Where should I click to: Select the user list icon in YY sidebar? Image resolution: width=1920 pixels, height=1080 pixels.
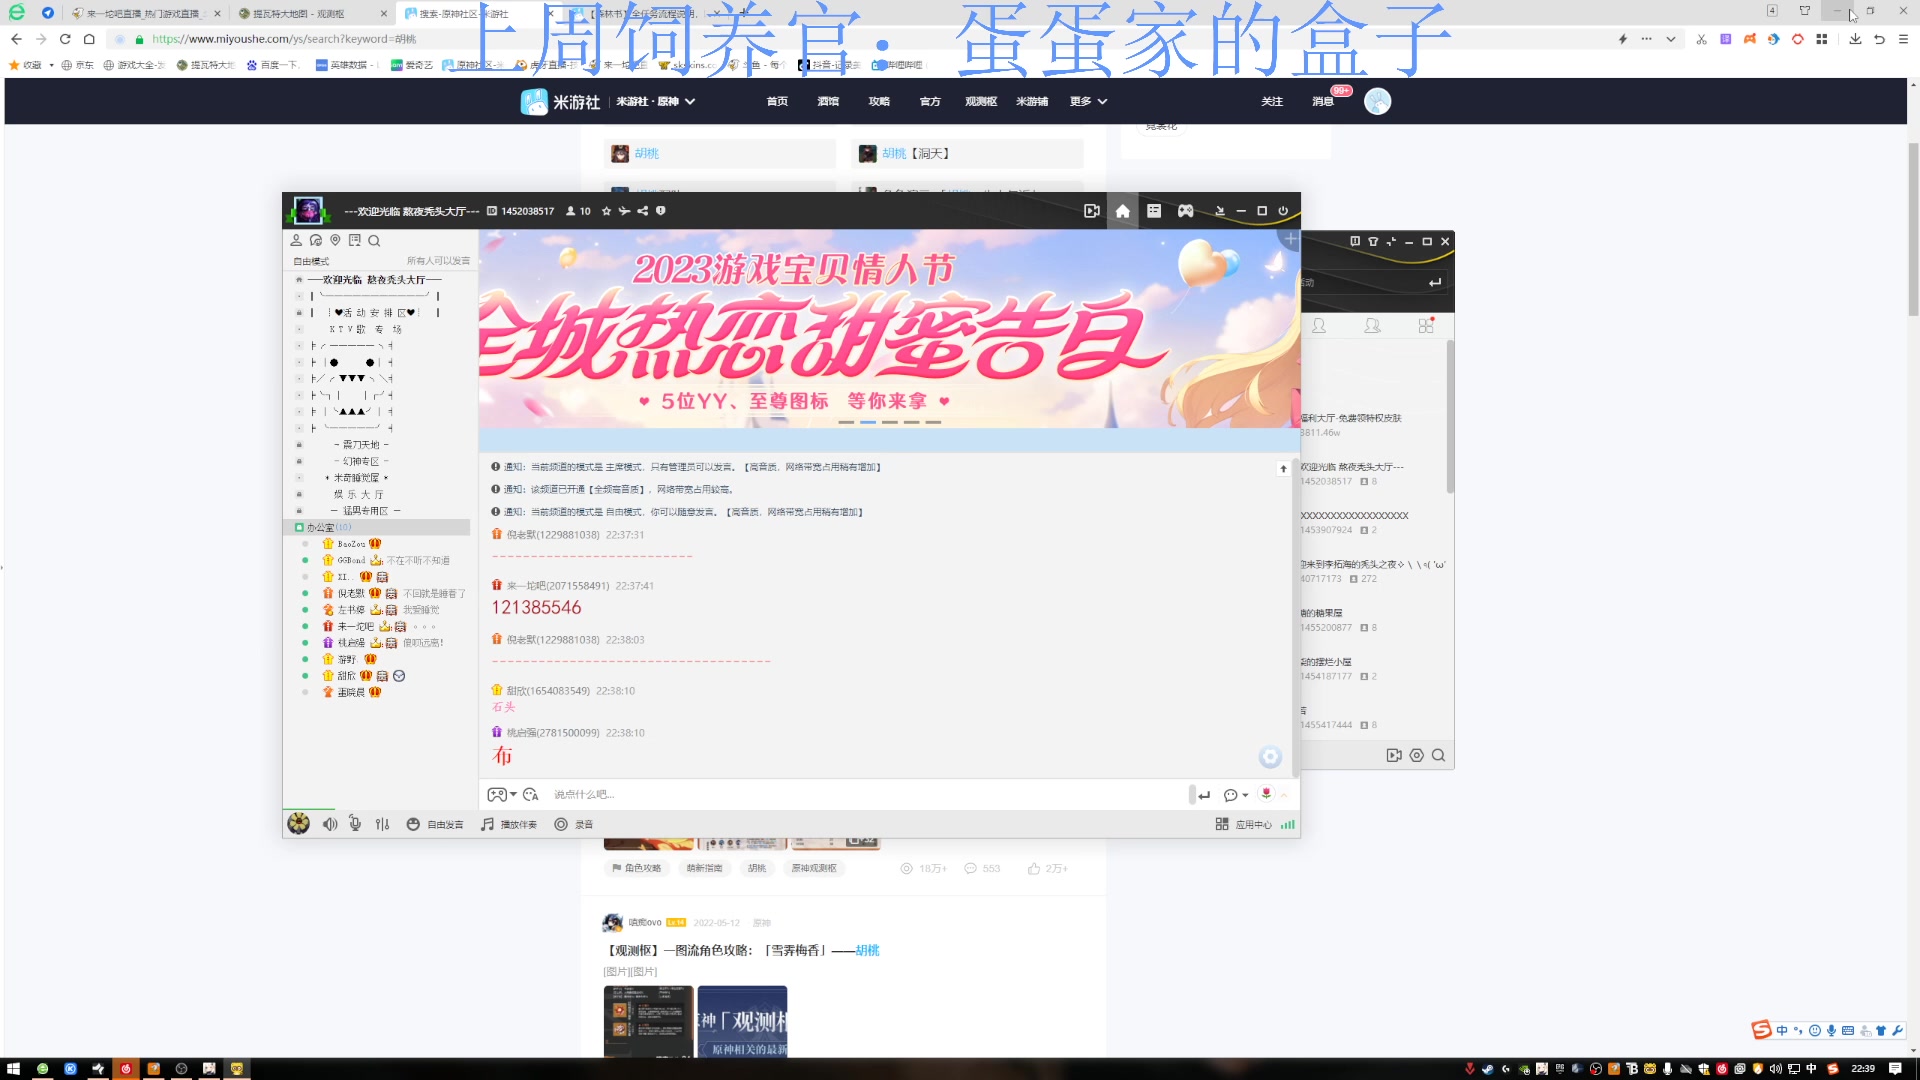pyautogui.click(x=296, y=240)
